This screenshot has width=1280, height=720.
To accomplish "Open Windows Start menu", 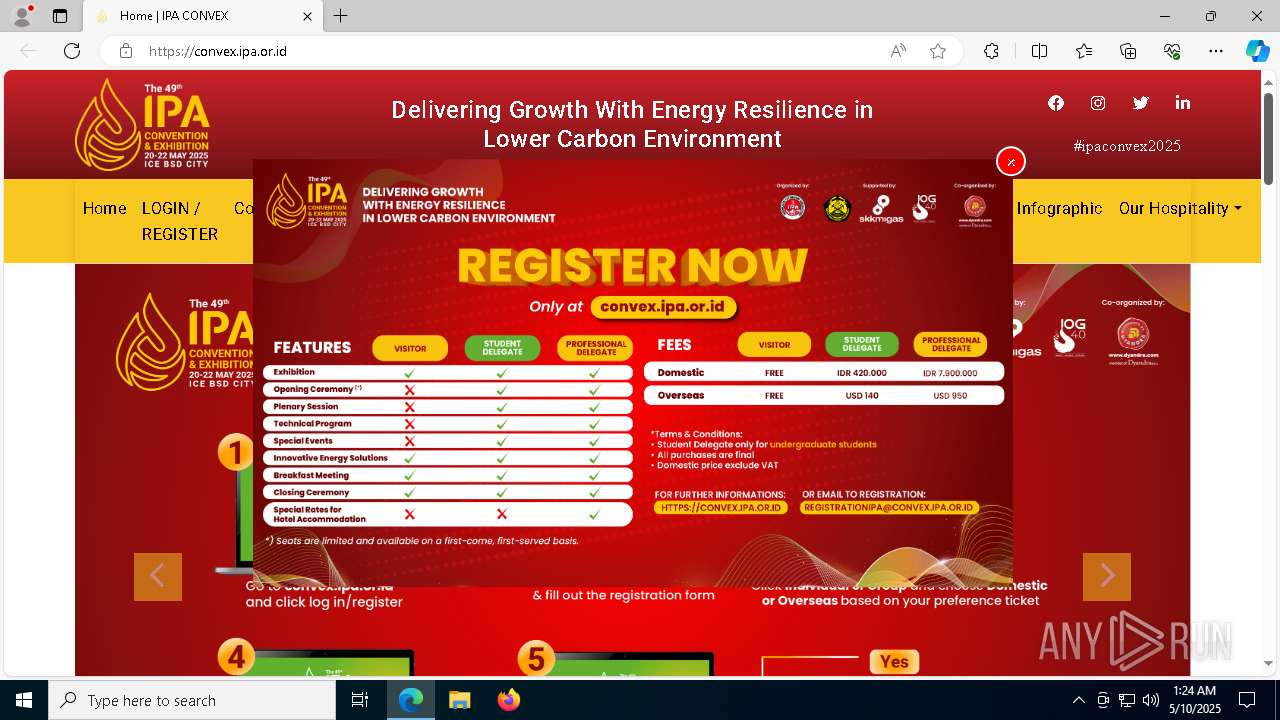I will (x=24, y=700).
